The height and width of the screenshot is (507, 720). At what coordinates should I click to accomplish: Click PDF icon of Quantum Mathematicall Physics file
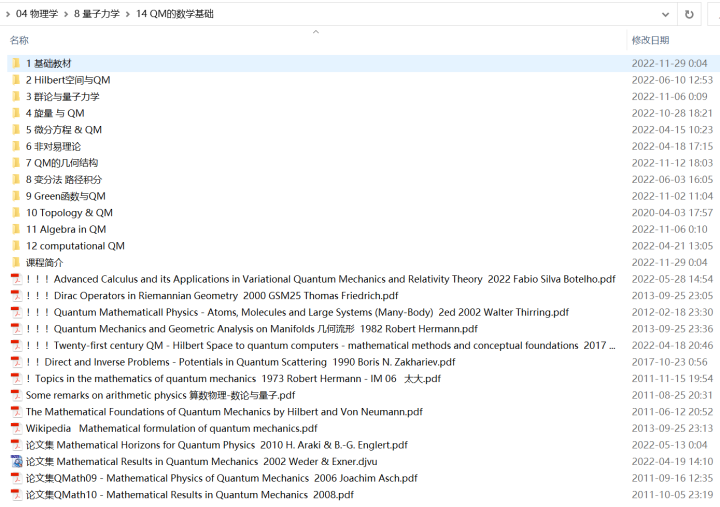coord(16,312)
